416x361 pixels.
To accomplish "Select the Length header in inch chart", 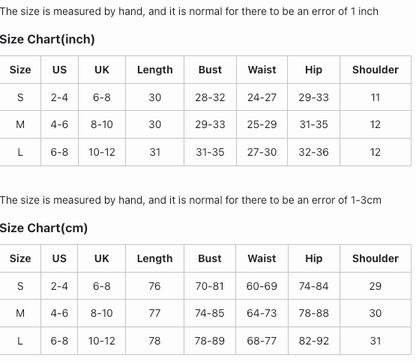I will [x=155, y=70].
